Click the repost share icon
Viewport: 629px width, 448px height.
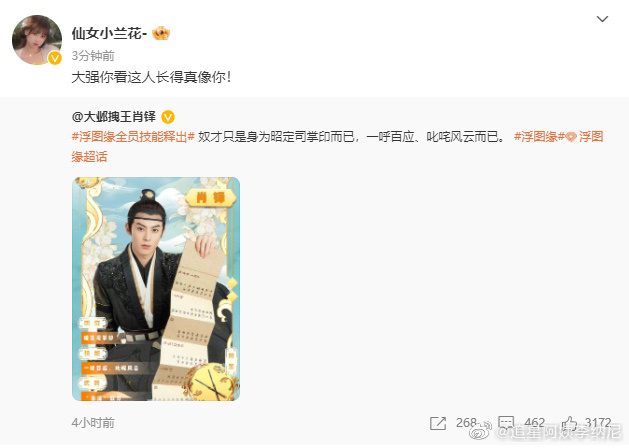[438, 423]
